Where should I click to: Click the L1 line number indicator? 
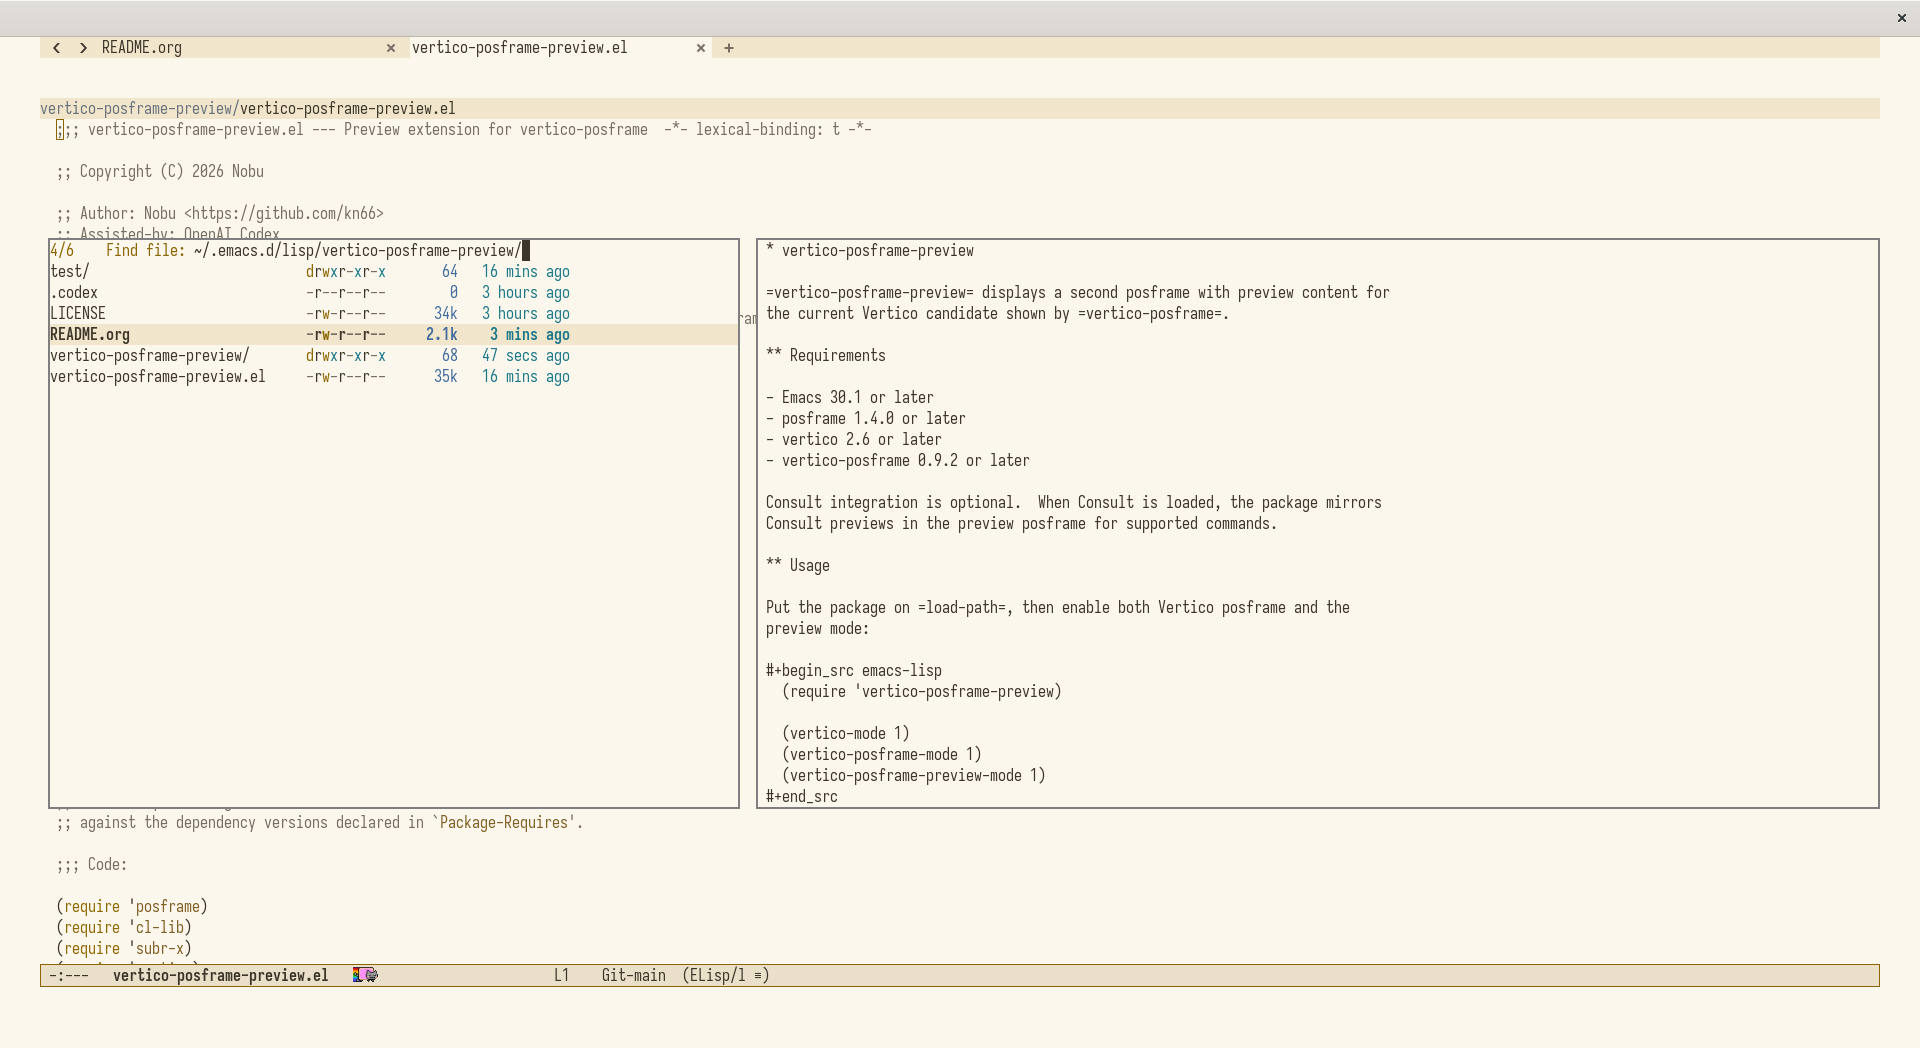562,976
